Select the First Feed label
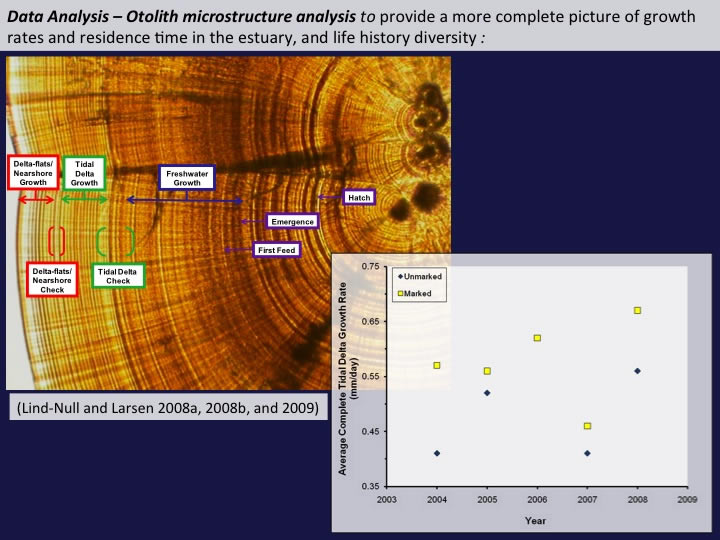This screenshot has height=540, width=720. tap(276, 249)
